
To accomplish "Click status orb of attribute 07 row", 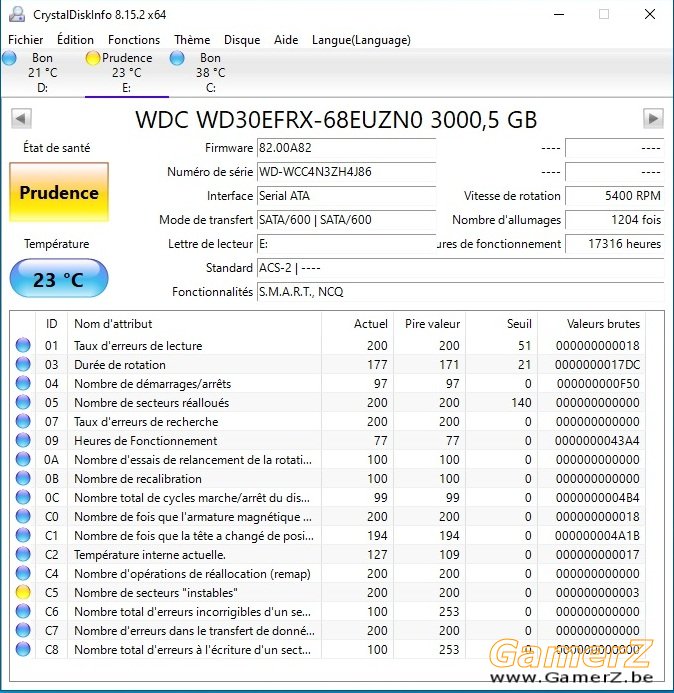I will click(x=23, y=421).
